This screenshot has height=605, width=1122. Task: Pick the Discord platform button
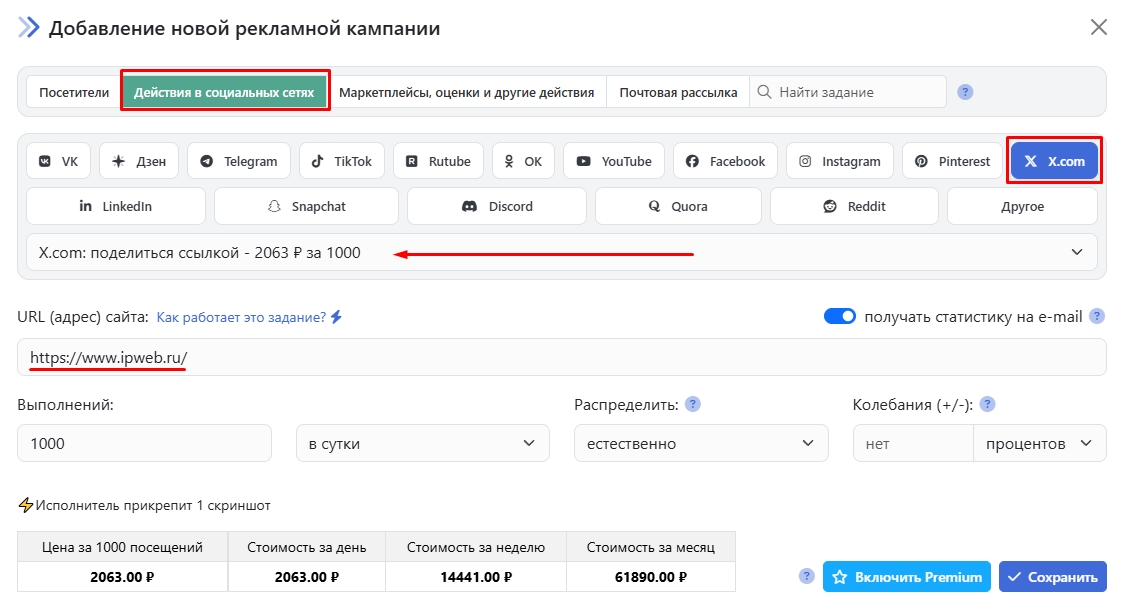[497, 206]
